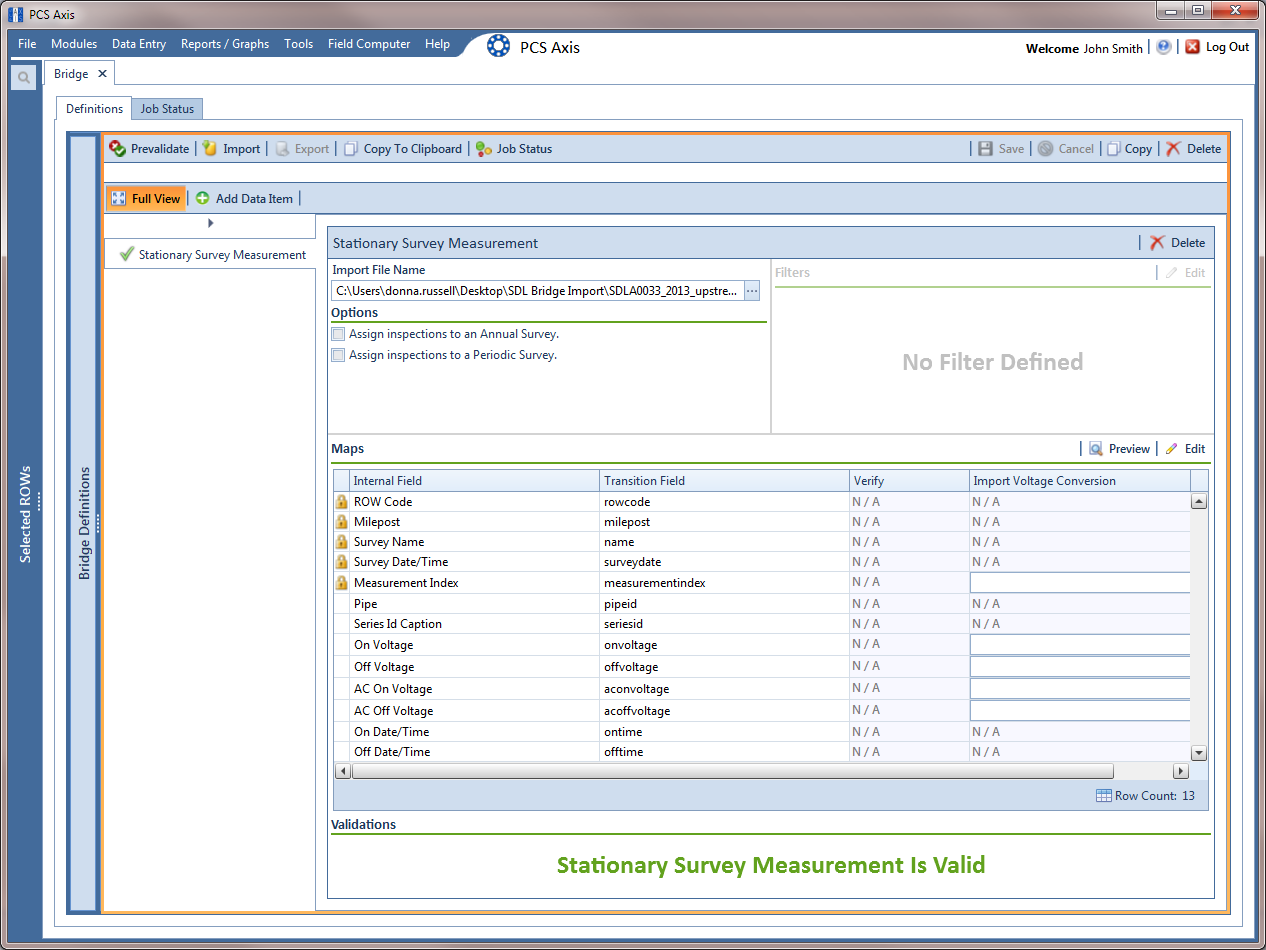The height and width of the screenshot is (950, 1266).
Task: Click the Copy button in top toolbar
Action: point(1129,148)
